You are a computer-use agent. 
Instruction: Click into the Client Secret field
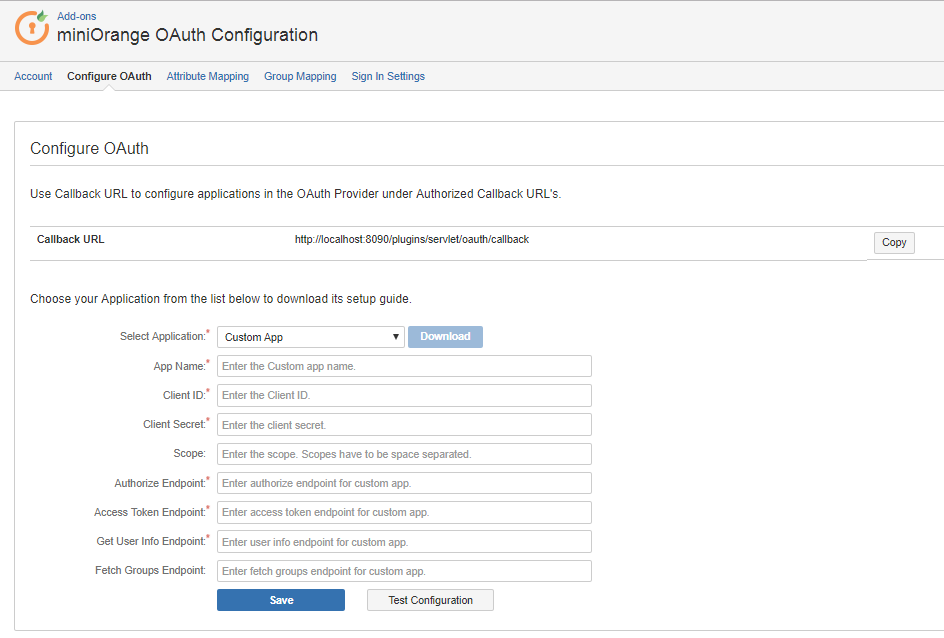click(405, 425)
